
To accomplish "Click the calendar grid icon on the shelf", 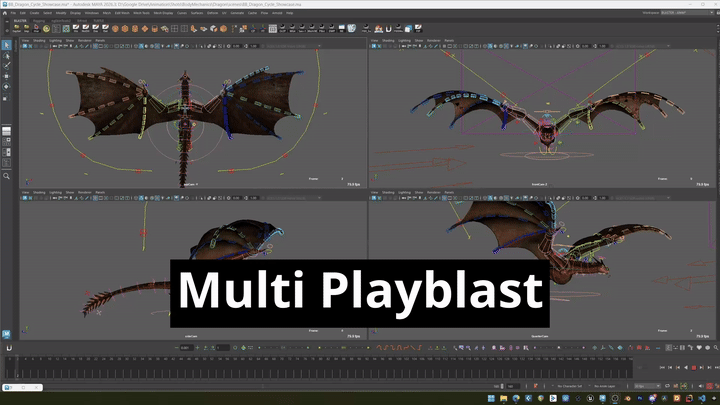I will click(273, 28).
